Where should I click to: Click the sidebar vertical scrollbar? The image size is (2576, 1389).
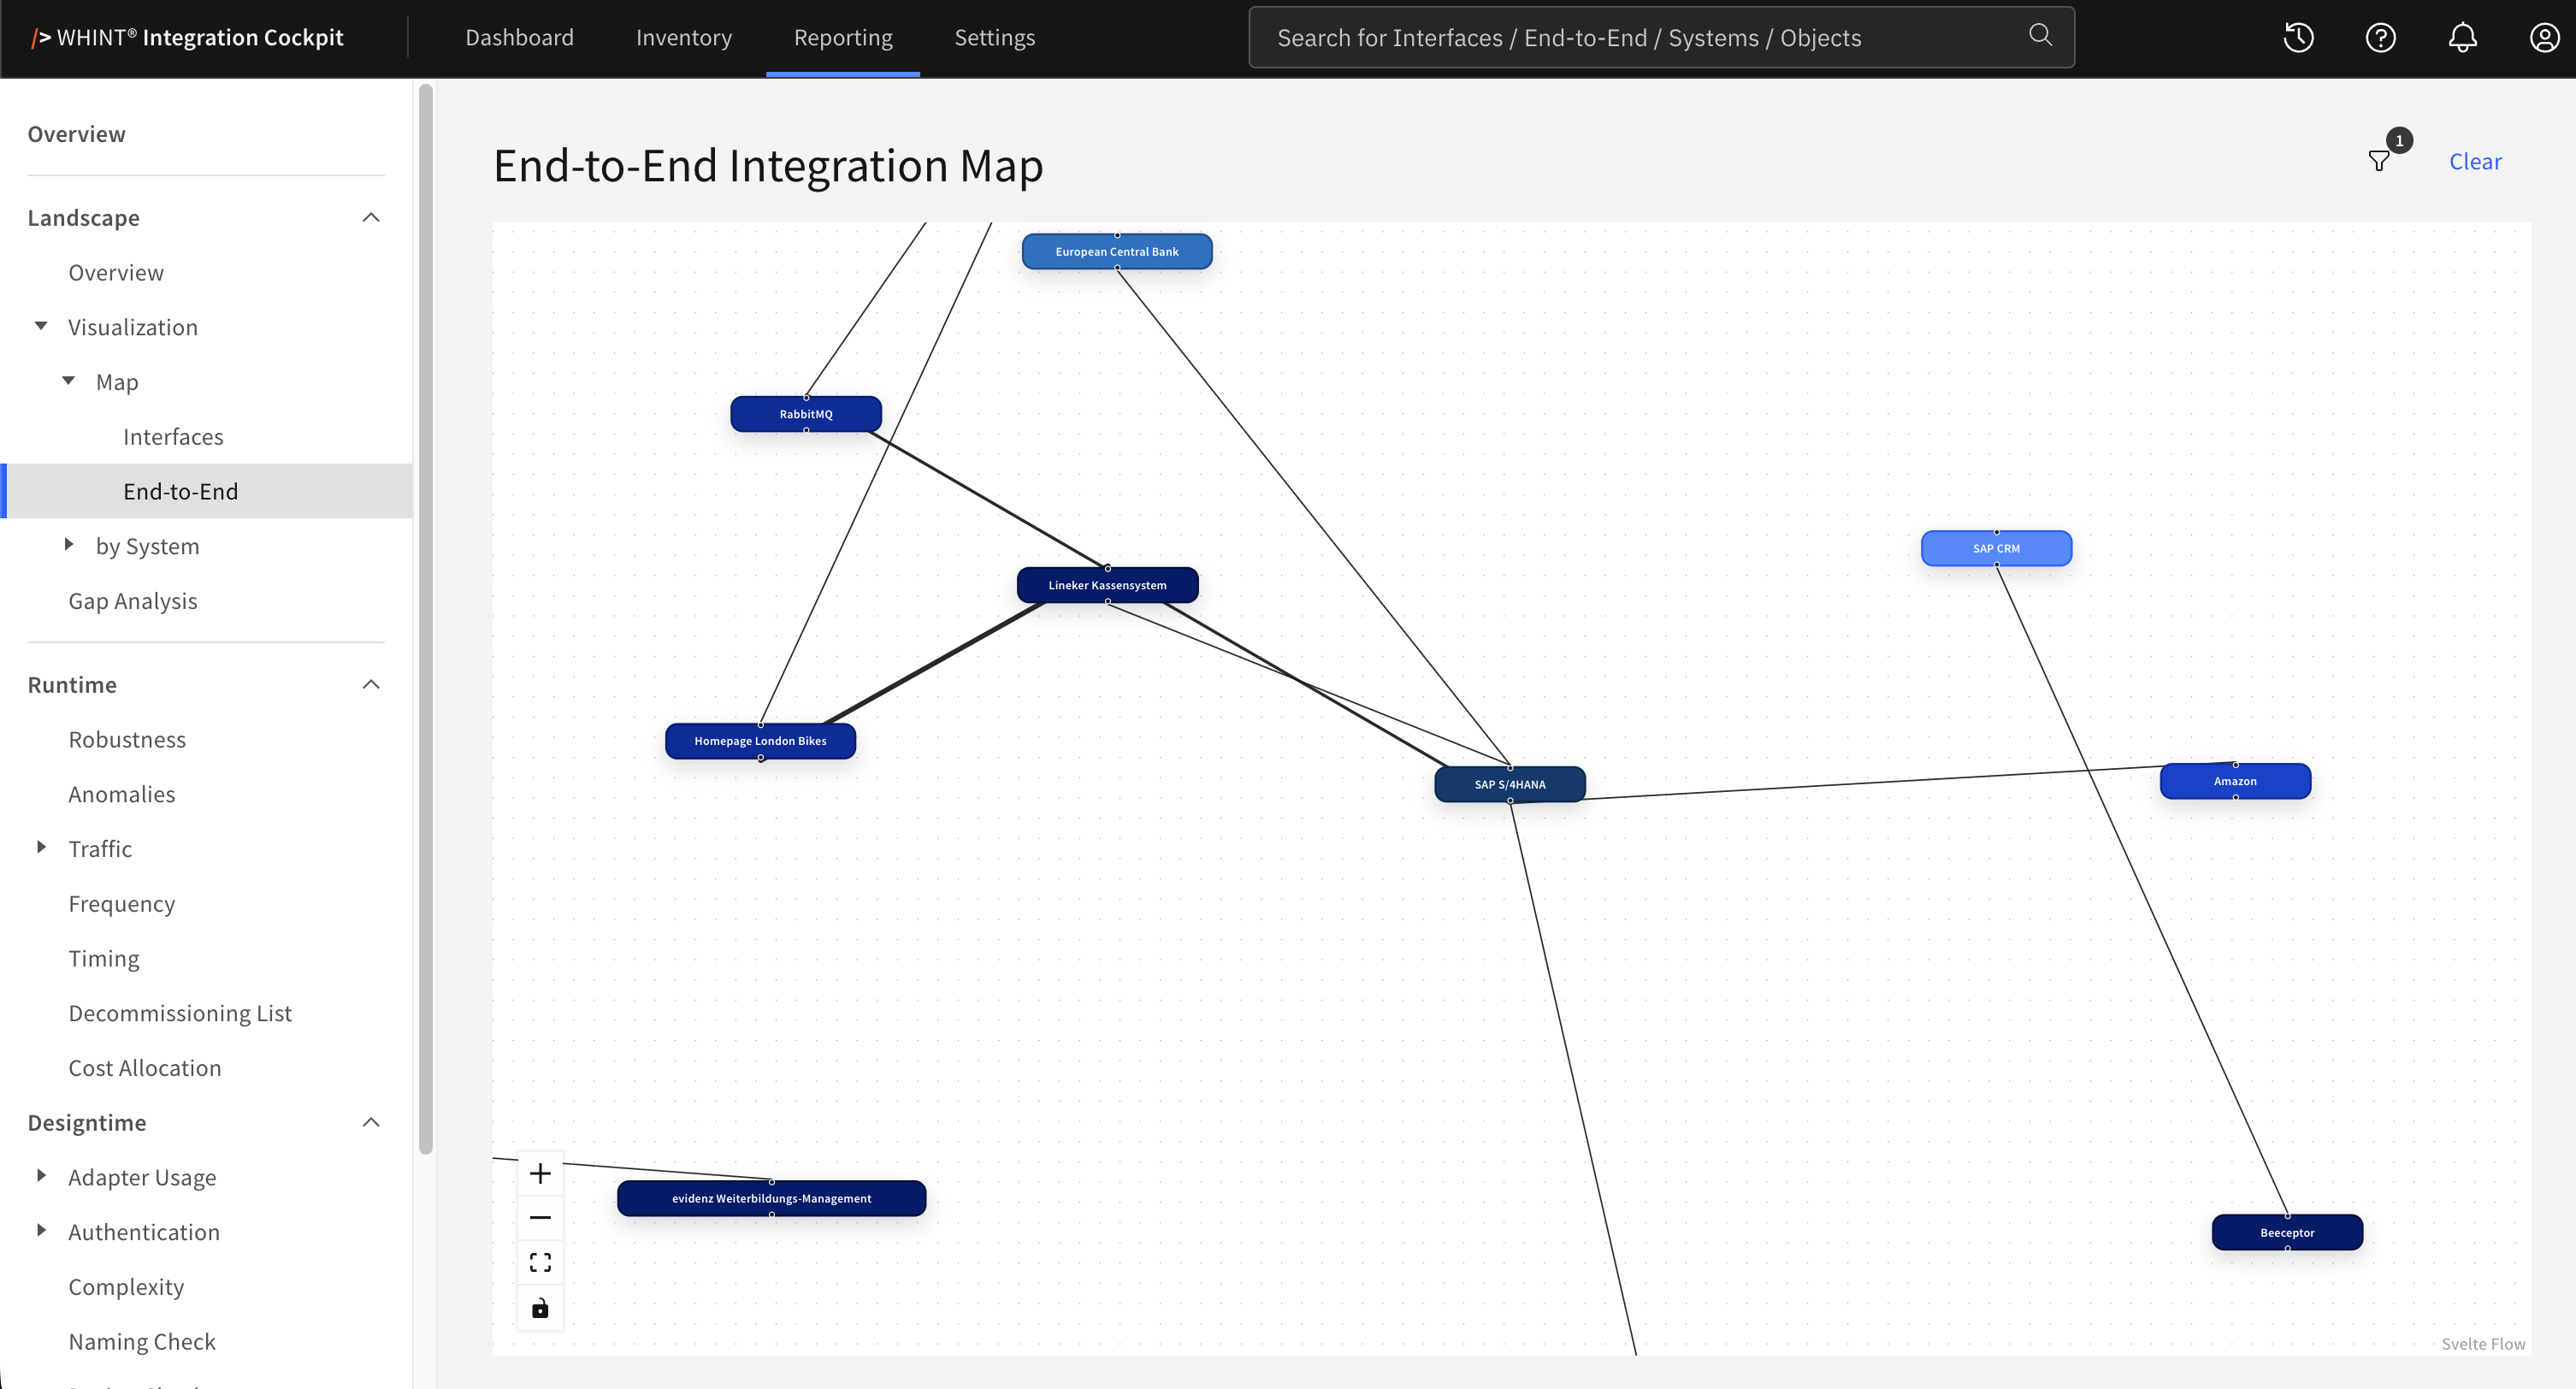click(x=425, y=620)
